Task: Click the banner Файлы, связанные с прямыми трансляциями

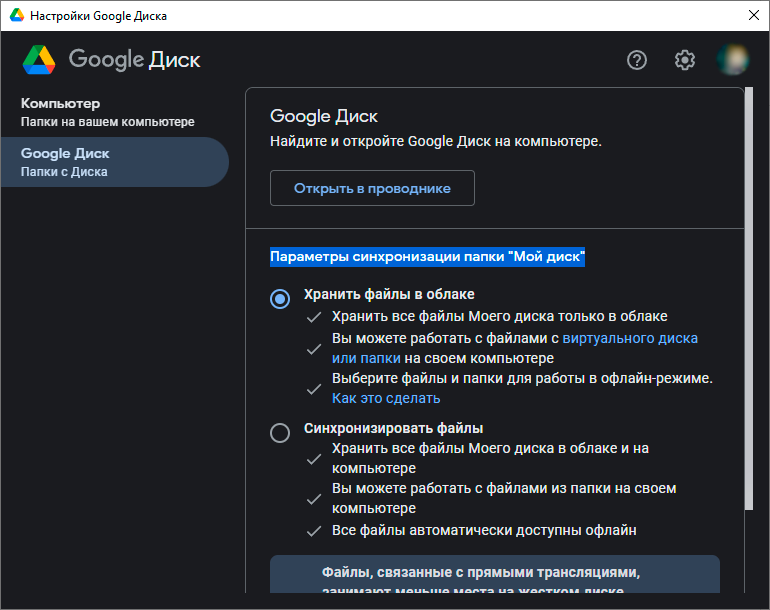Action: pos(495,574)
